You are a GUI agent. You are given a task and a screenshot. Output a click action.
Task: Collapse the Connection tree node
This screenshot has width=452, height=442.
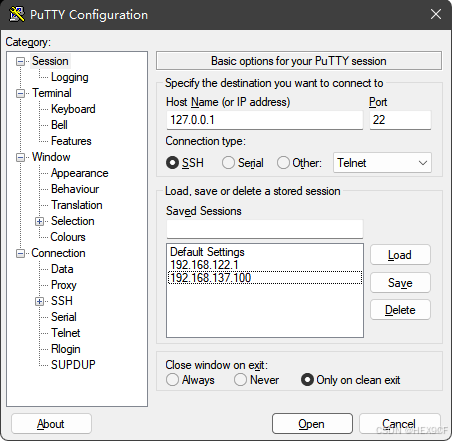tap(20, 253)
